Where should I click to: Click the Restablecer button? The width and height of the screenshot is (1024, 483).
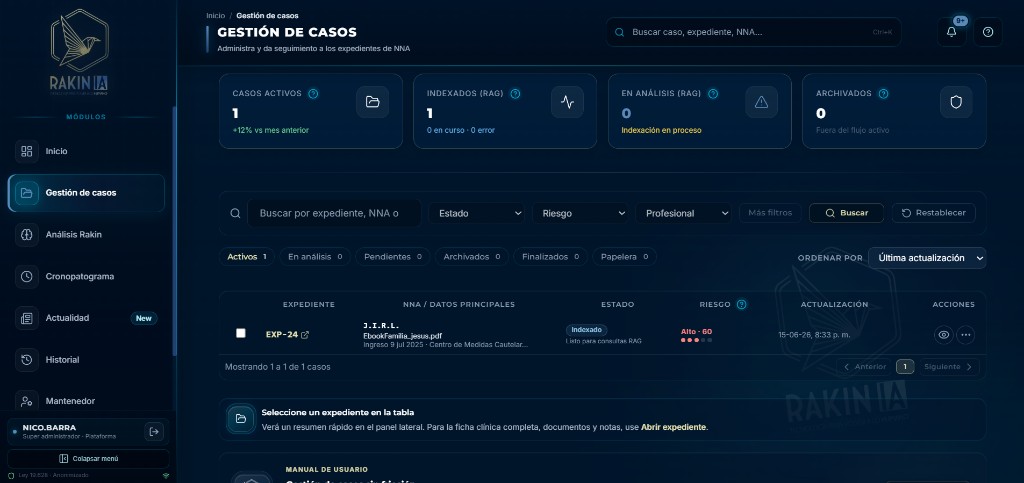[934, 213]
